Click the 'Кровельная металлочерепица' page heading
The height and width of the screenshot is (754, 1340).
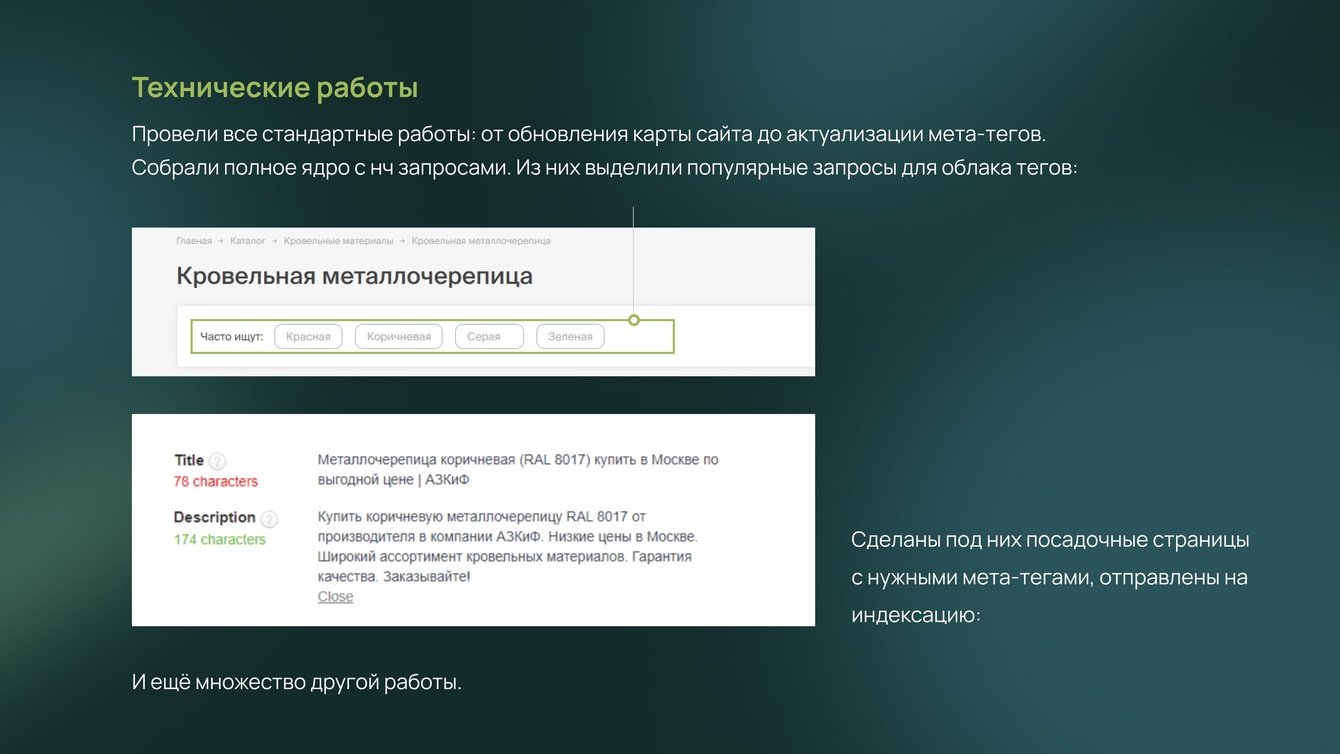click(354, 276)
